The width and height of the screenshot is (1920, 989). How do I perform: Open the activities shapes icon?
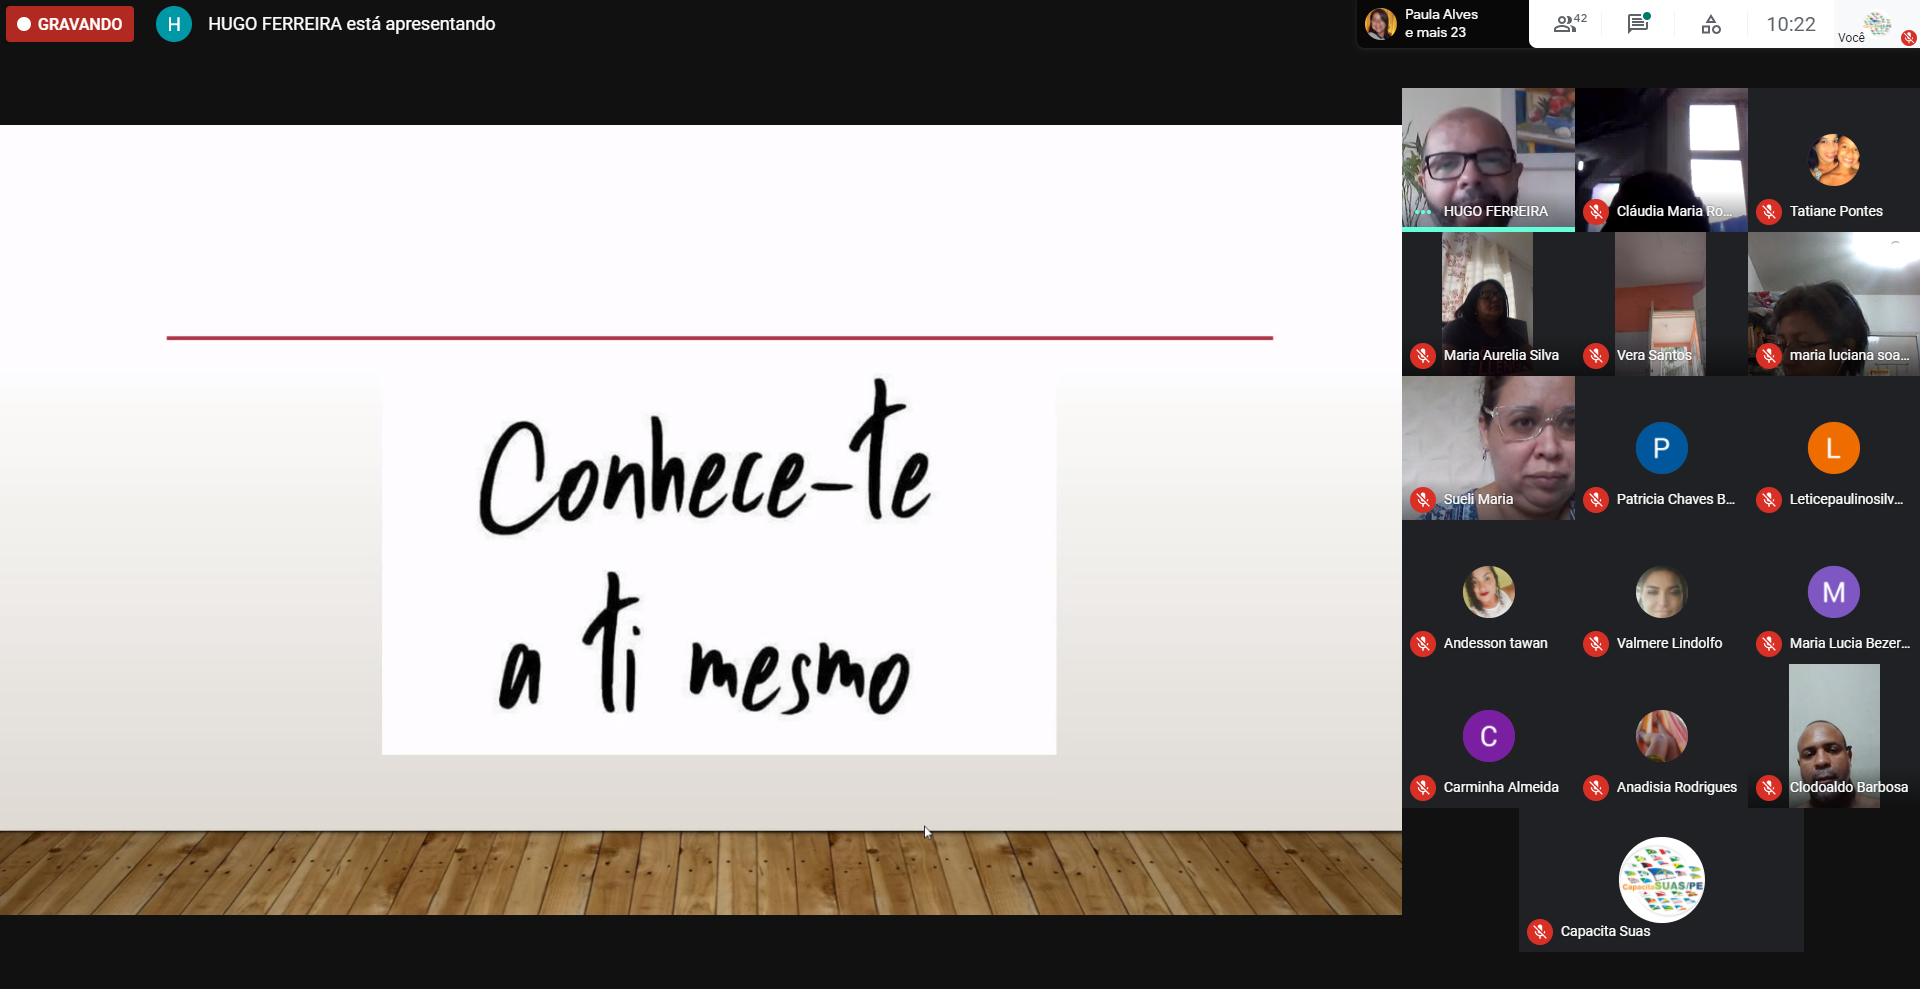click(1711, 24)
